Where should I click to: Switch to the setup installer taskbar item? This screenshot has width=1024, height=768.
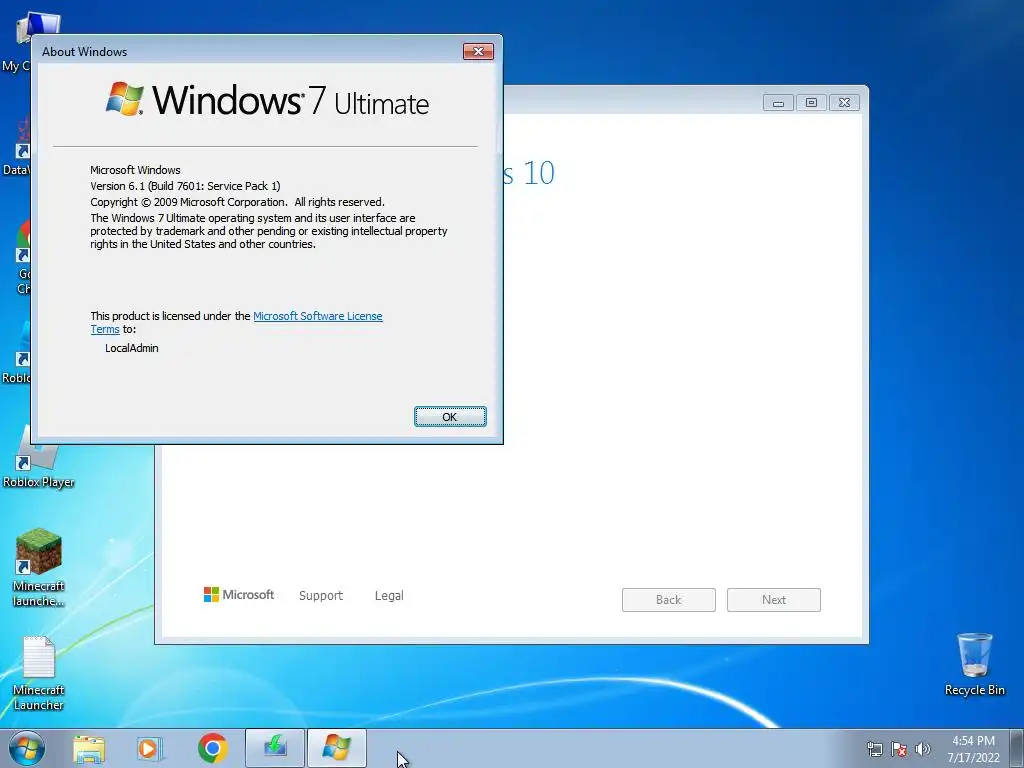[x=275, y=748]
